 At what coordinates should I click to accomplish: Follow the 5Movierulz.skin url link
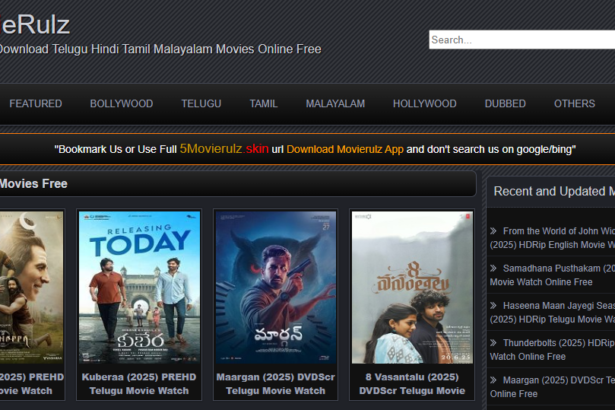[224, 149]
